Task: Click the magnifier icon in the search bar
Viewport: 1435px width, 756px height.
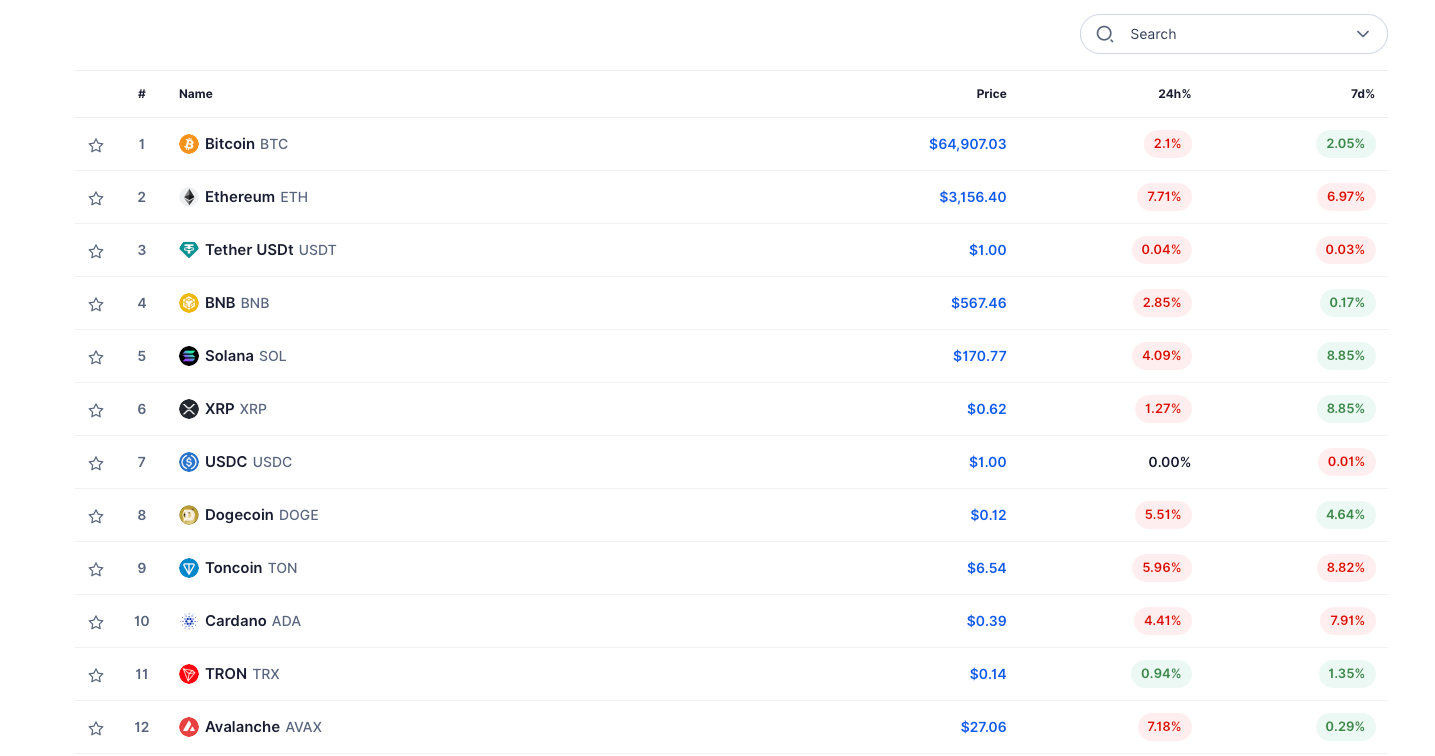Action: (x=1104, y=33)
